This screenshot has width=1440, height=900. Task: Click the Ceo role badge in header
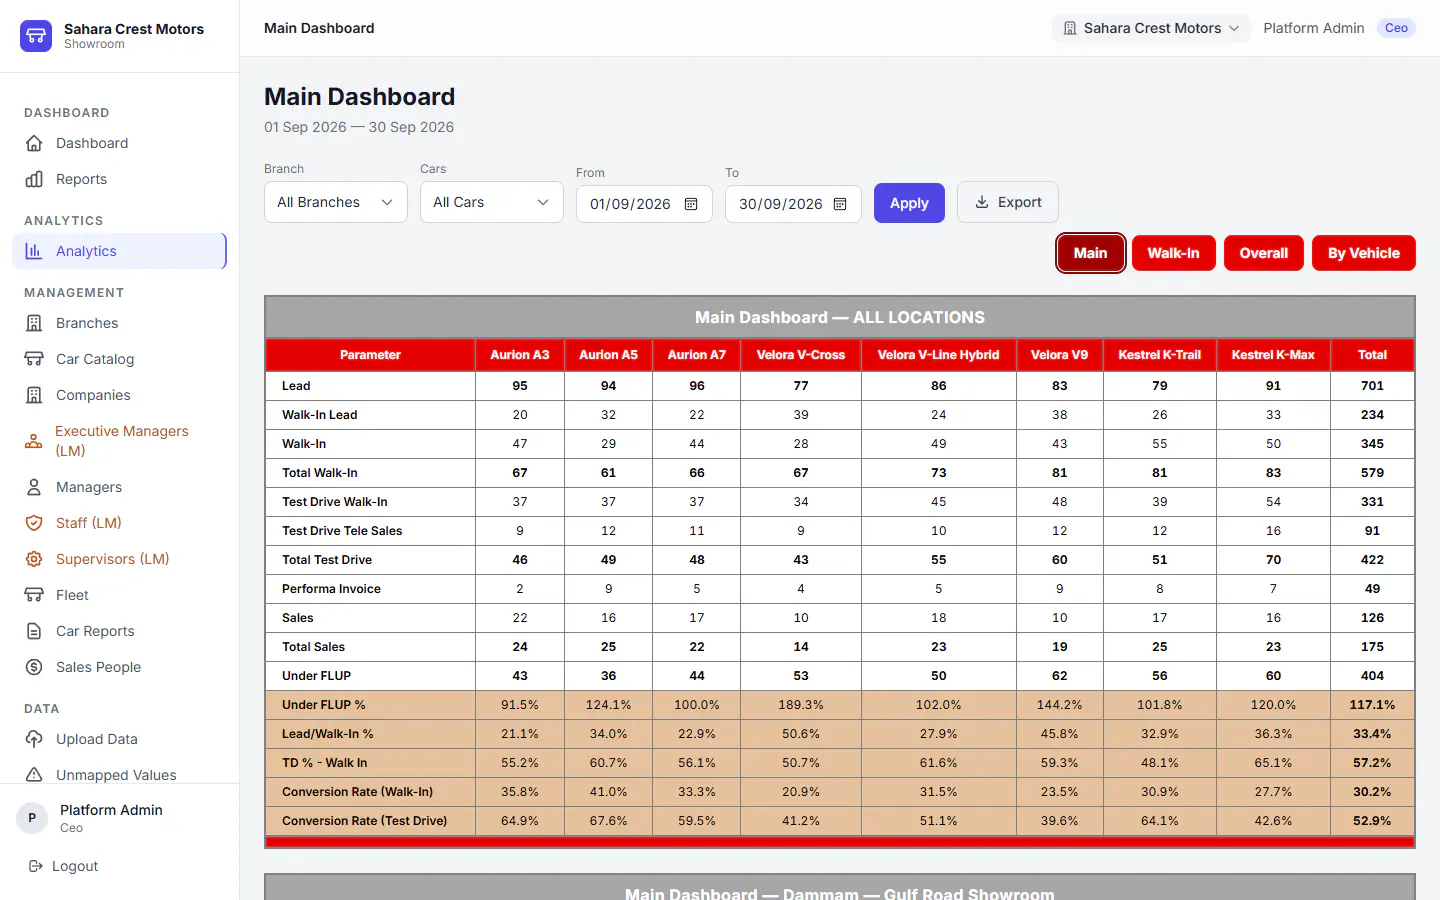(x=1396, y=28)
